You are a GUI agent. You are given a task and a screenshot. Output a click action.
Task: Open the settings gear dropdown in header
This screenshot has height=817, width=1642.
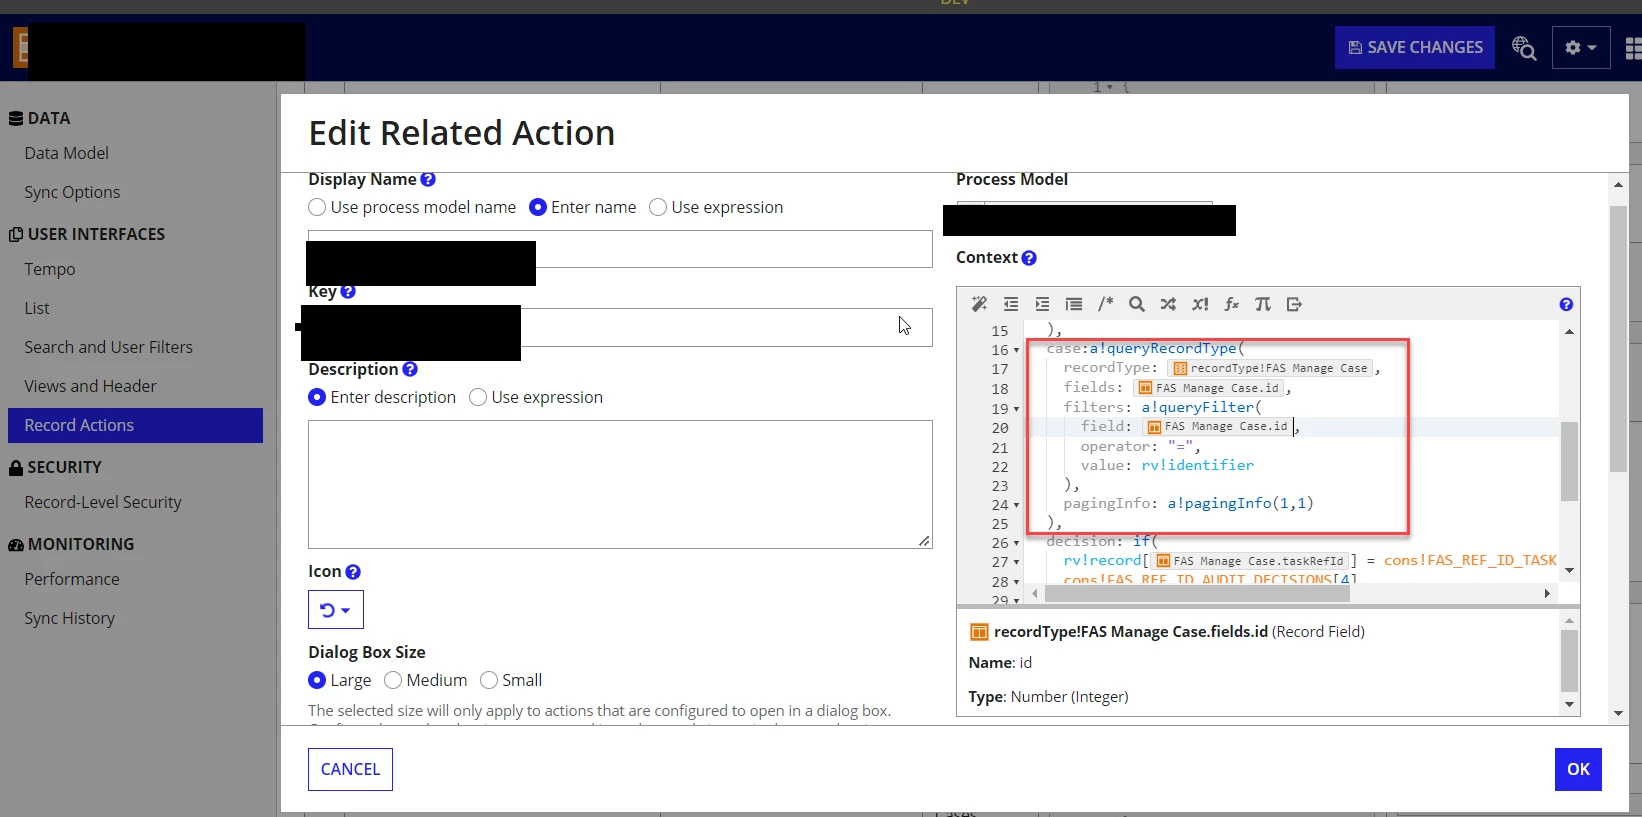(1581, 47)
